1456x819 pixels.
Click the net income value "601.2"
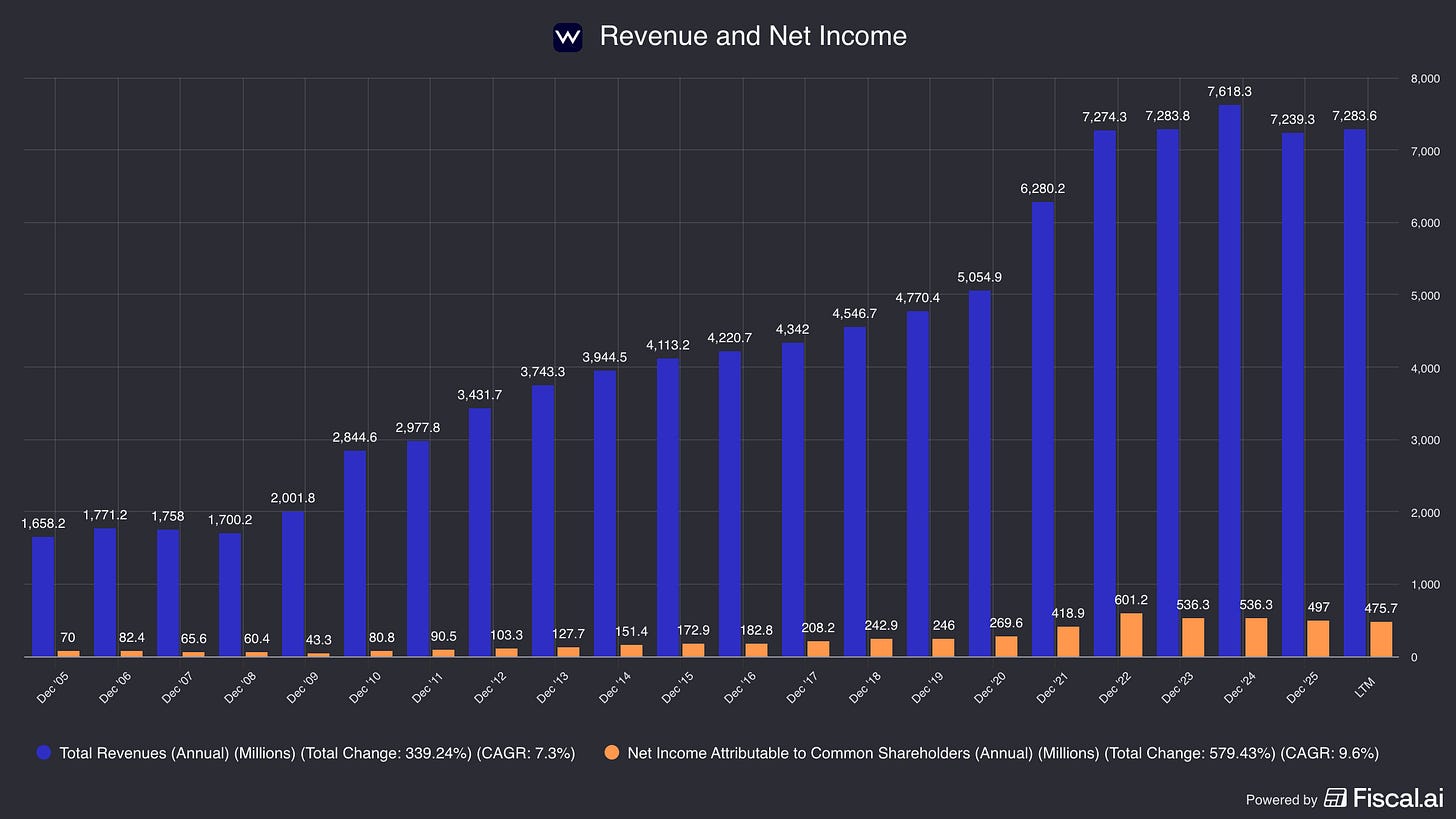1130,600
